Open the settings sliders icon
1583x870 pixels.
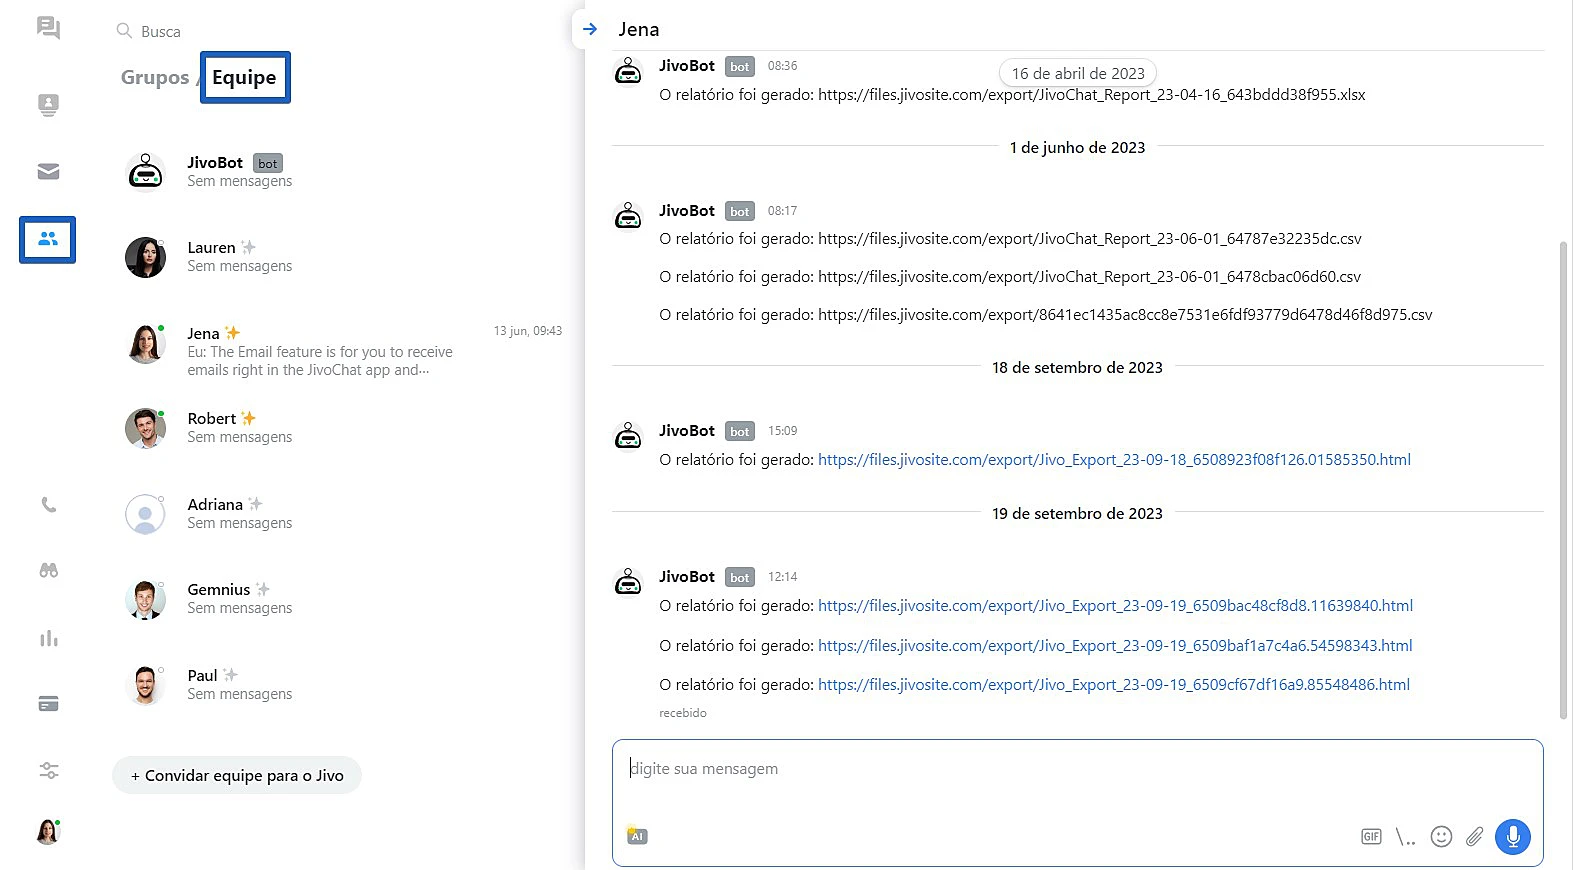(48, 770)
